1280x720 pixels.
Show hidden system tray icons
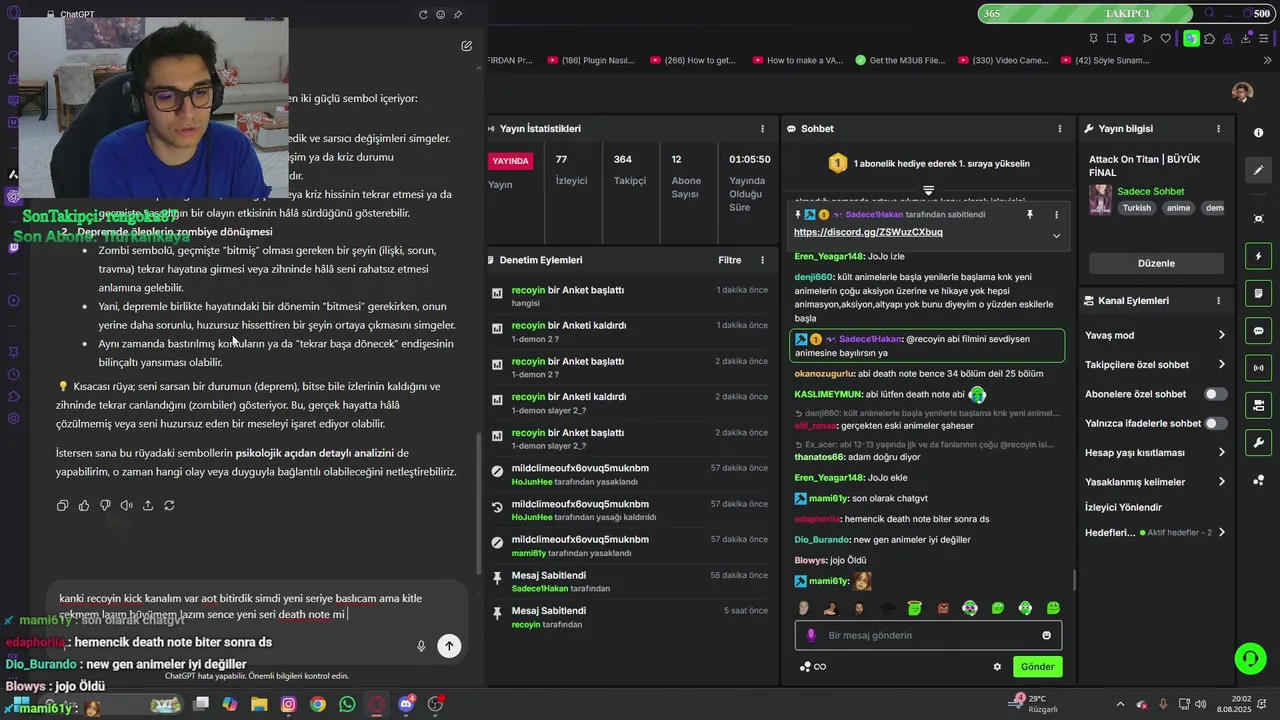1119,705
